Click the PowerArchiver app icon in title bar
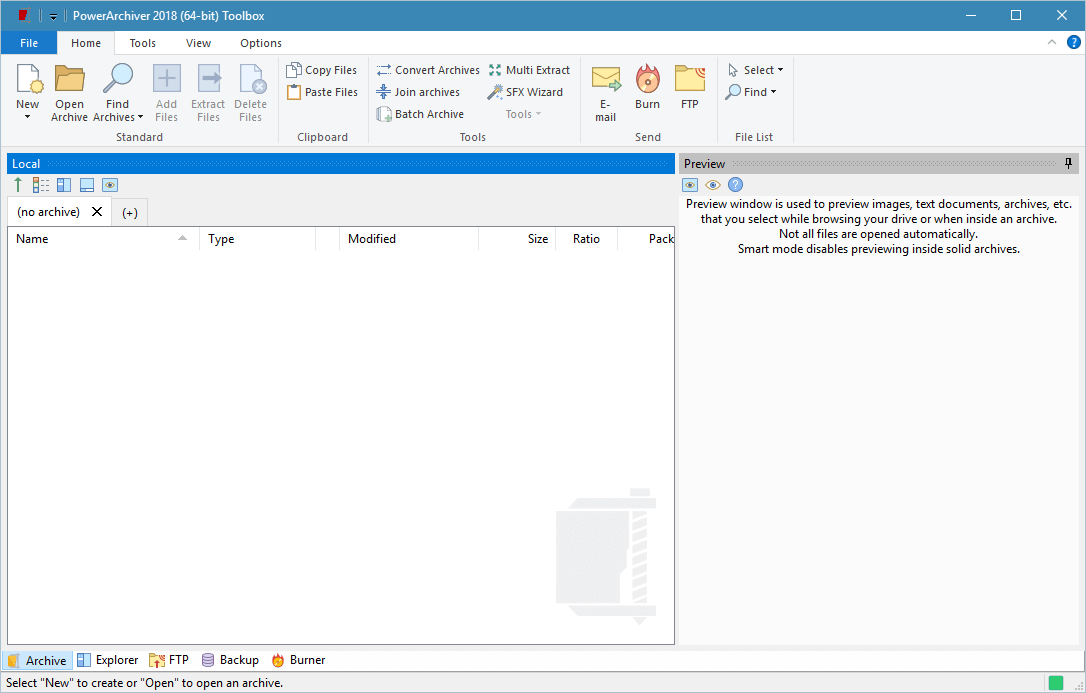Image resolution: width=1086 pixels, height=693 pixels. pos(24,15)
